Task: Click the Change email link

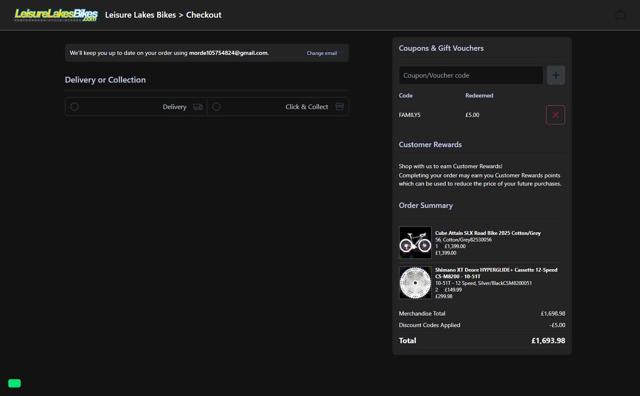Action: (322, 53)
